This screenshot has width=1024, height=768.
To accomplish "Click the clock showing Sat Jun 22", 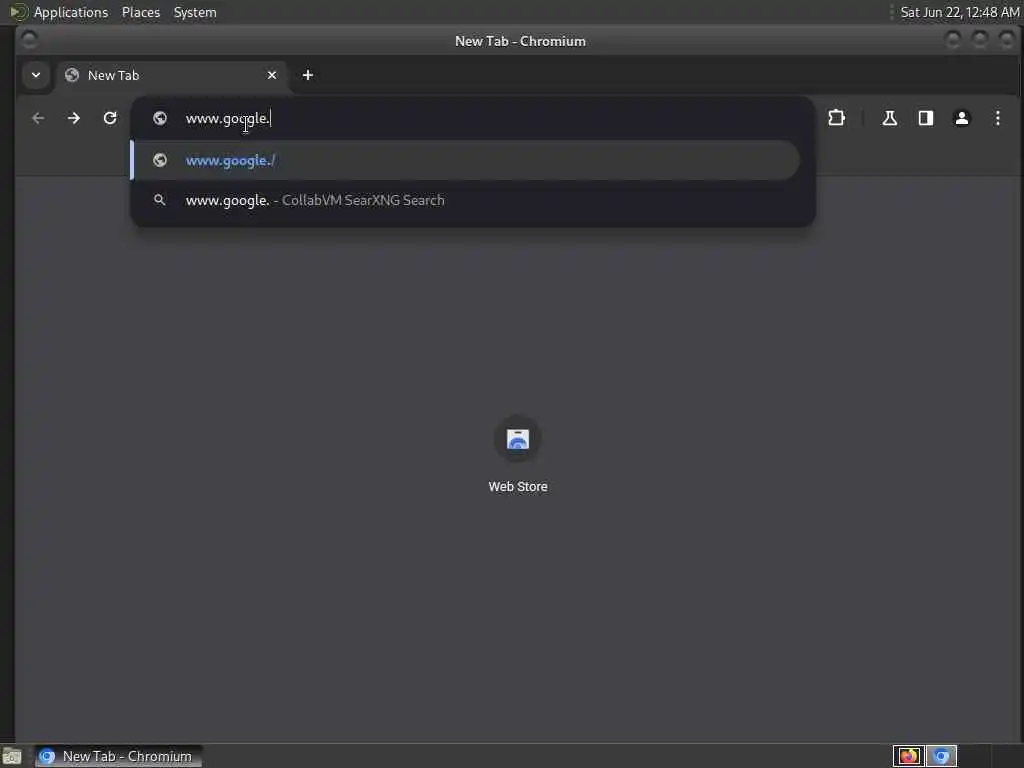I will pos(960,12).
